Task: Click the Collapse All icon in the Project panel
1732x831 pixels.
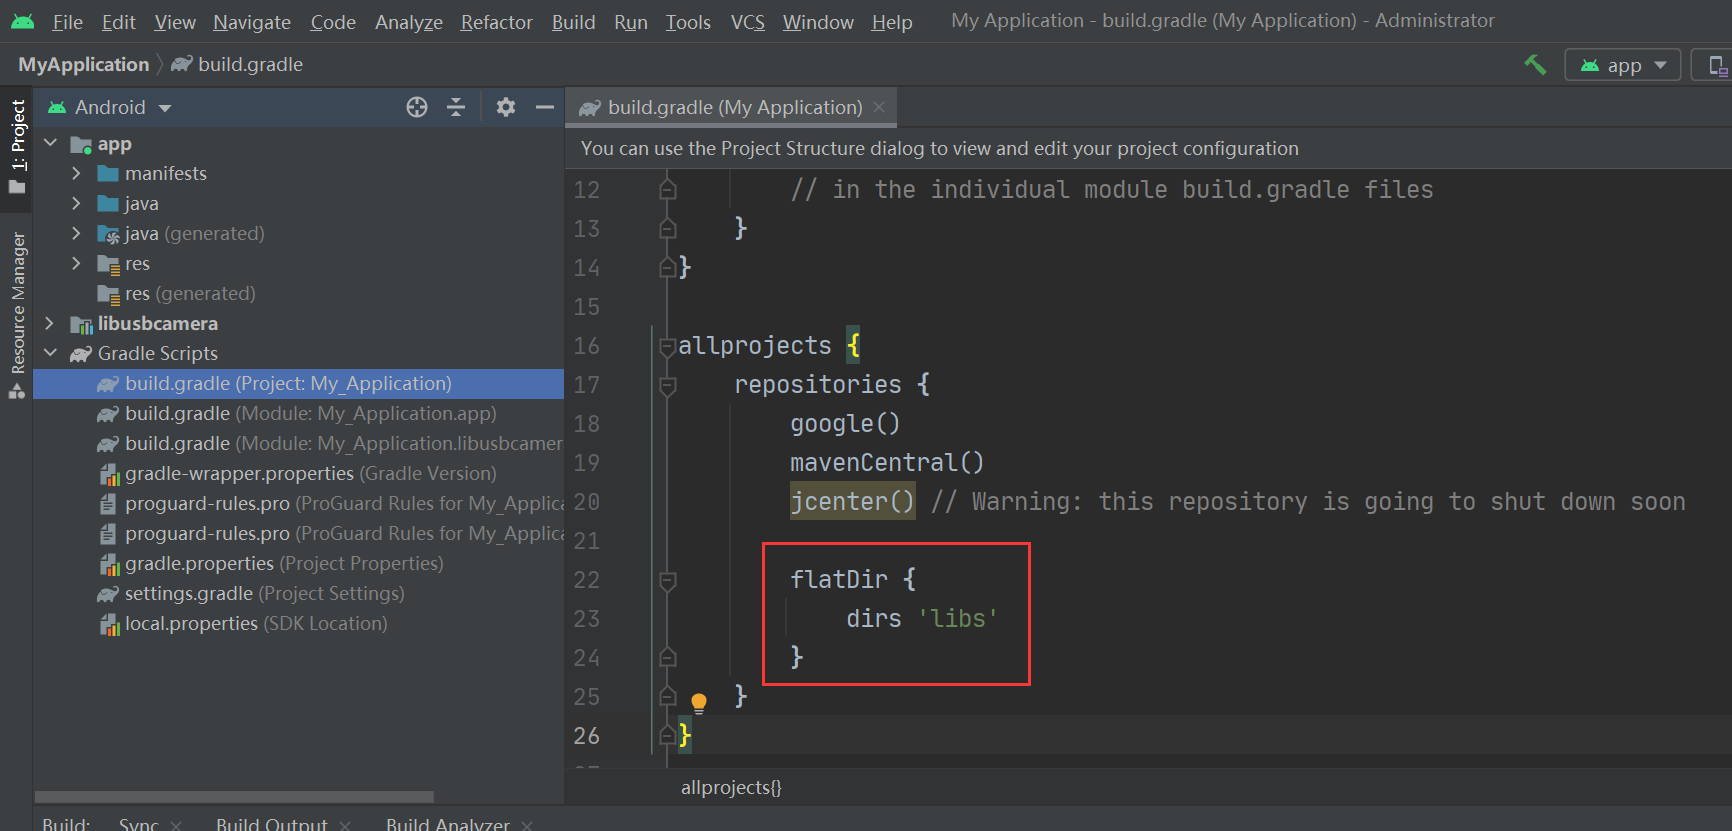Action: tap(456, 107)
